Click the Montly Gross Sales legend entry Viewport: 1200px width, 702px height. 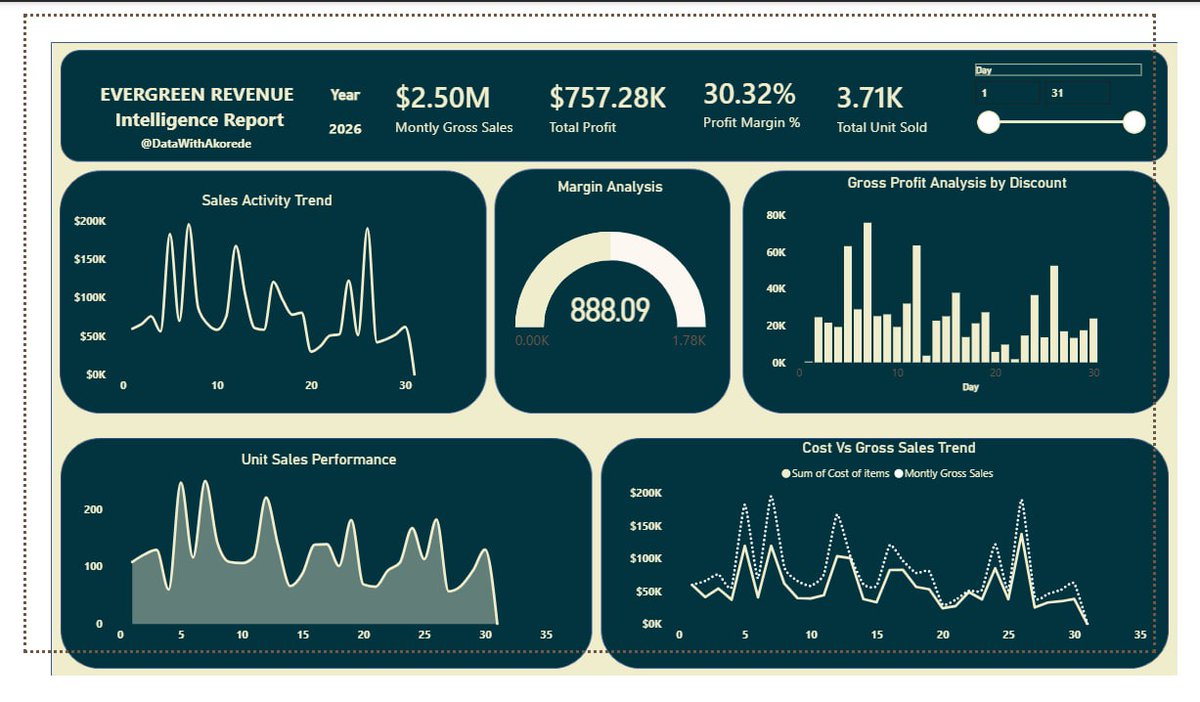943,473
